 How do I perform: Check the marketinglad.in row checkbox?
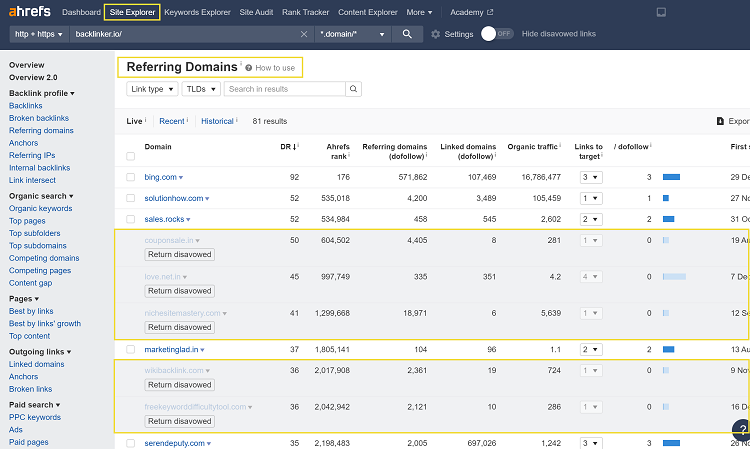click(x=131, y=350)
